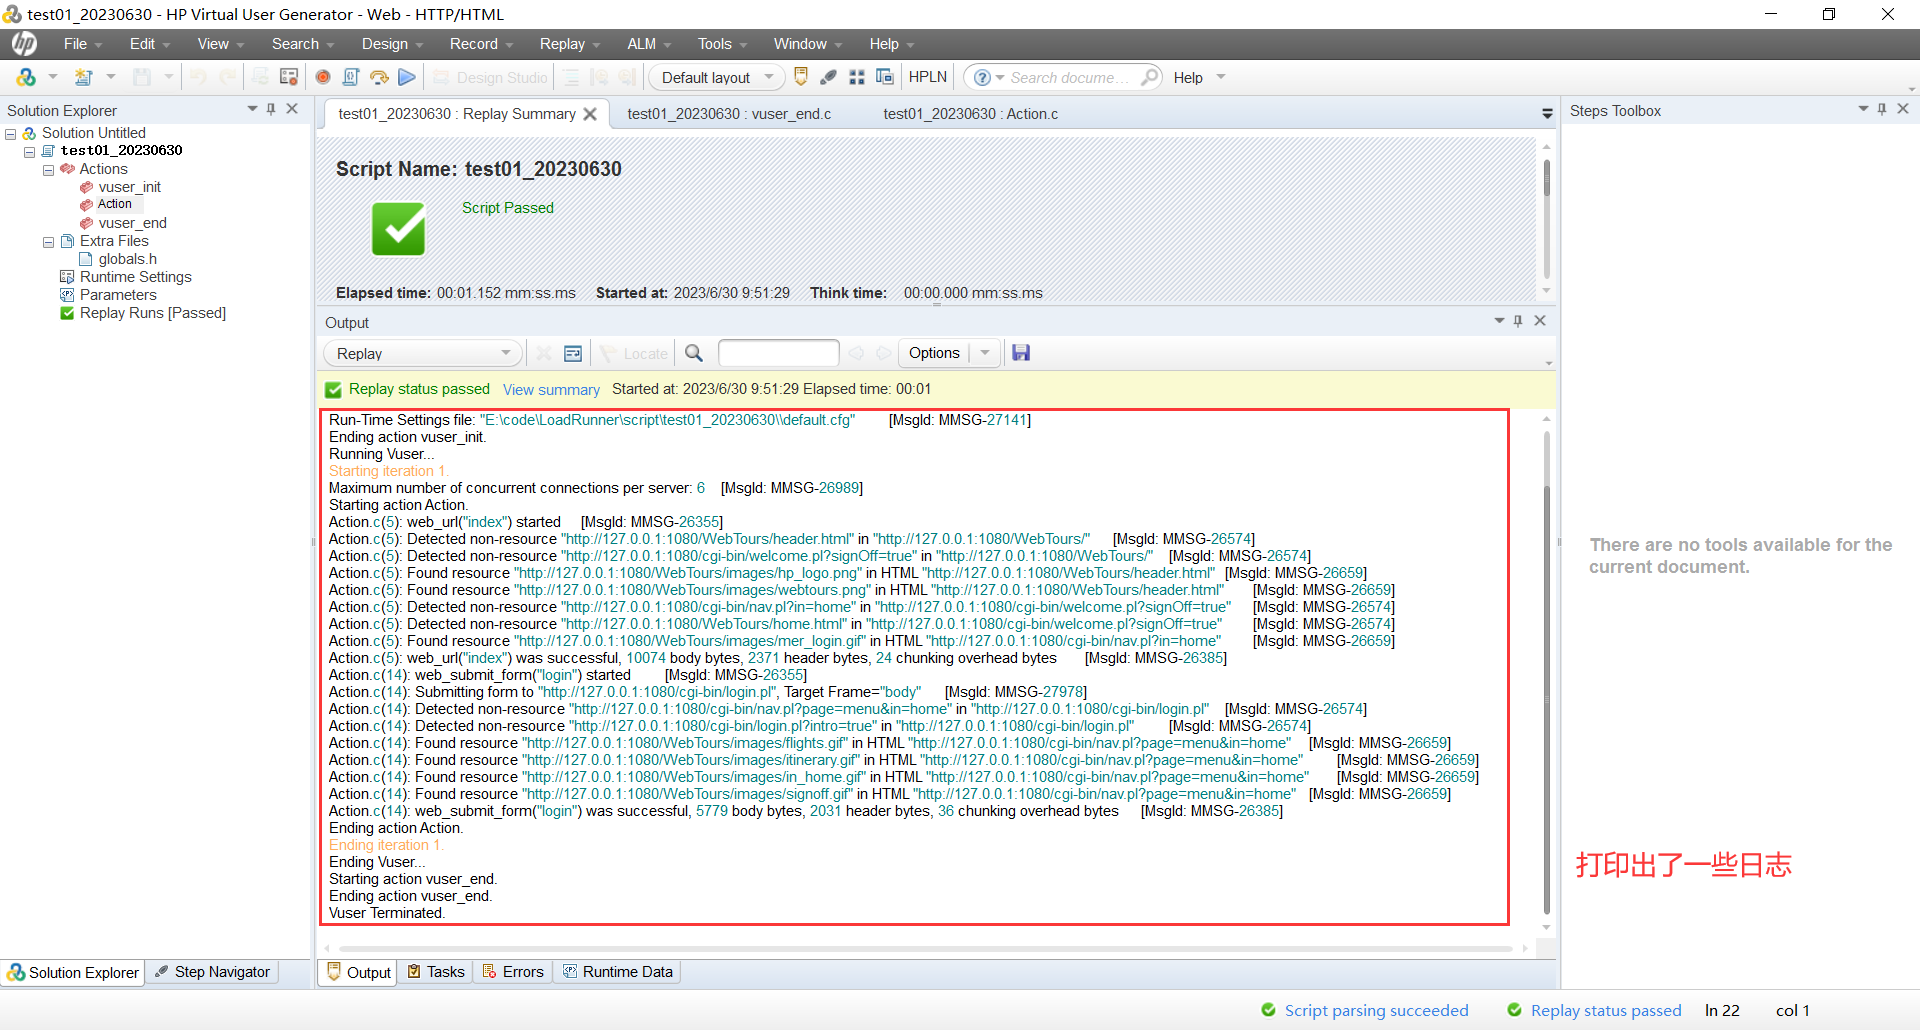Open the Steps Toolbox panel options dropdown
1920x1030 pixels.
coord(1863,109)
